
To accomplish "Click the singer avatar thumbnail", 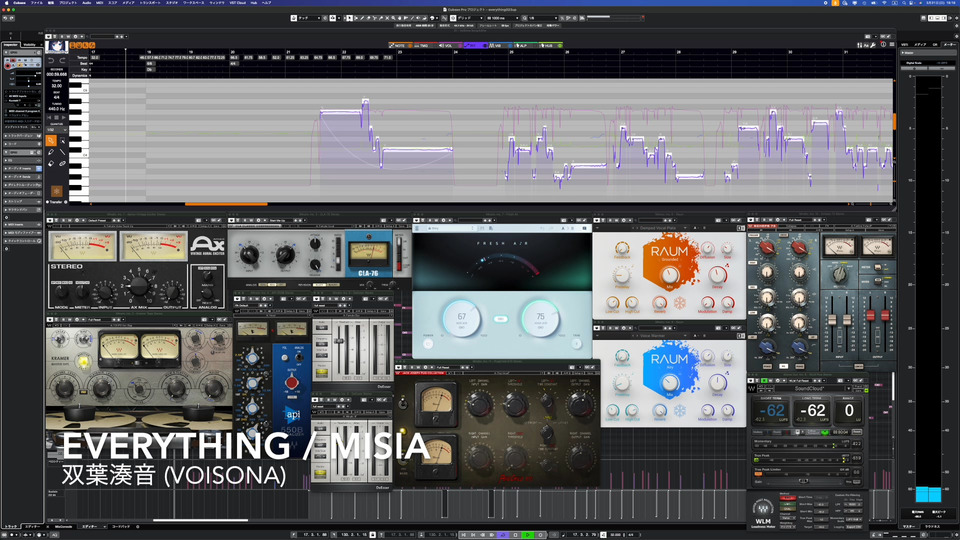I will (56, 47).
